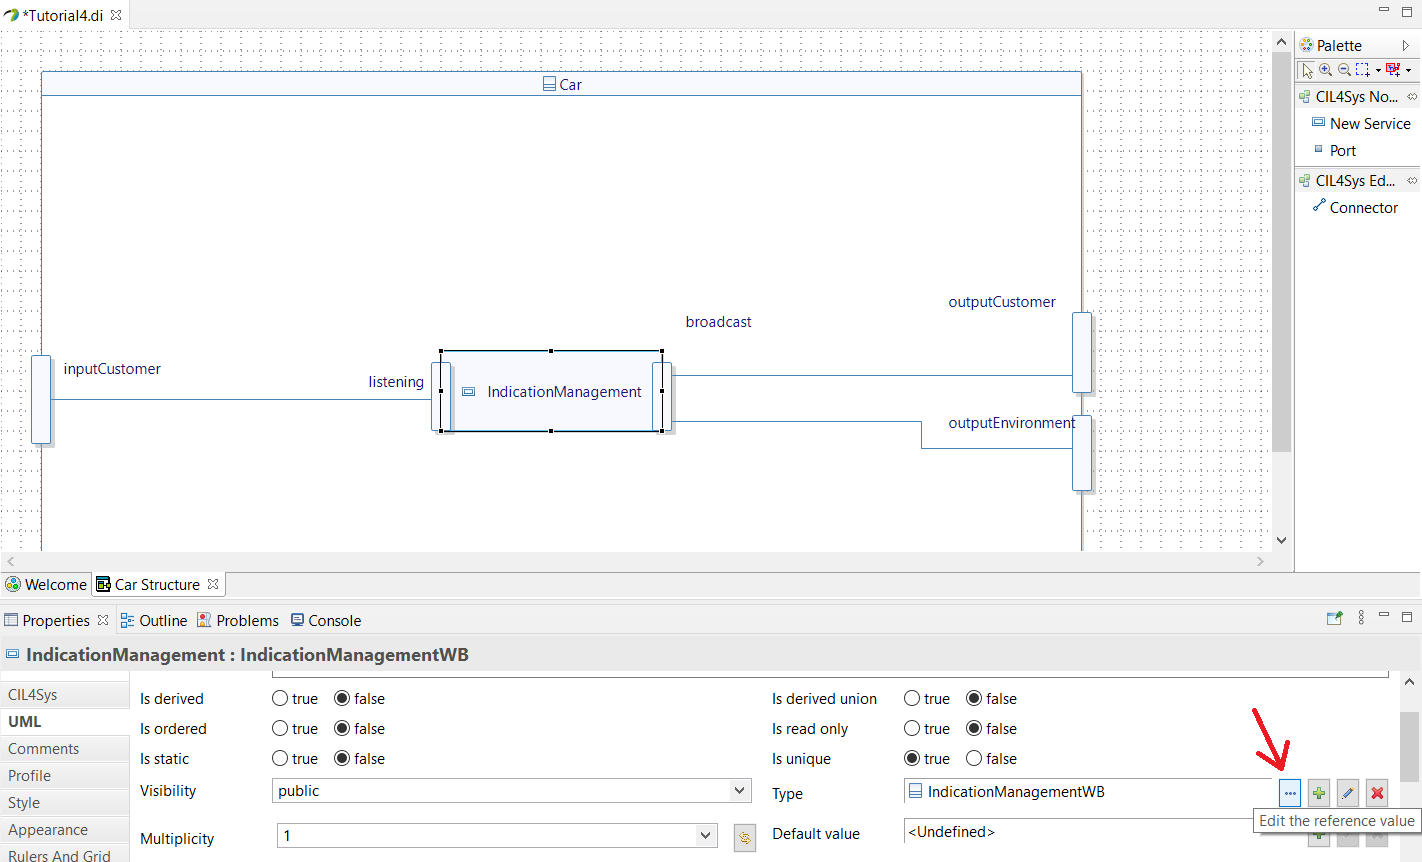Select the outputCustomer port rectangle
1422x862 pixels.
1082,352
